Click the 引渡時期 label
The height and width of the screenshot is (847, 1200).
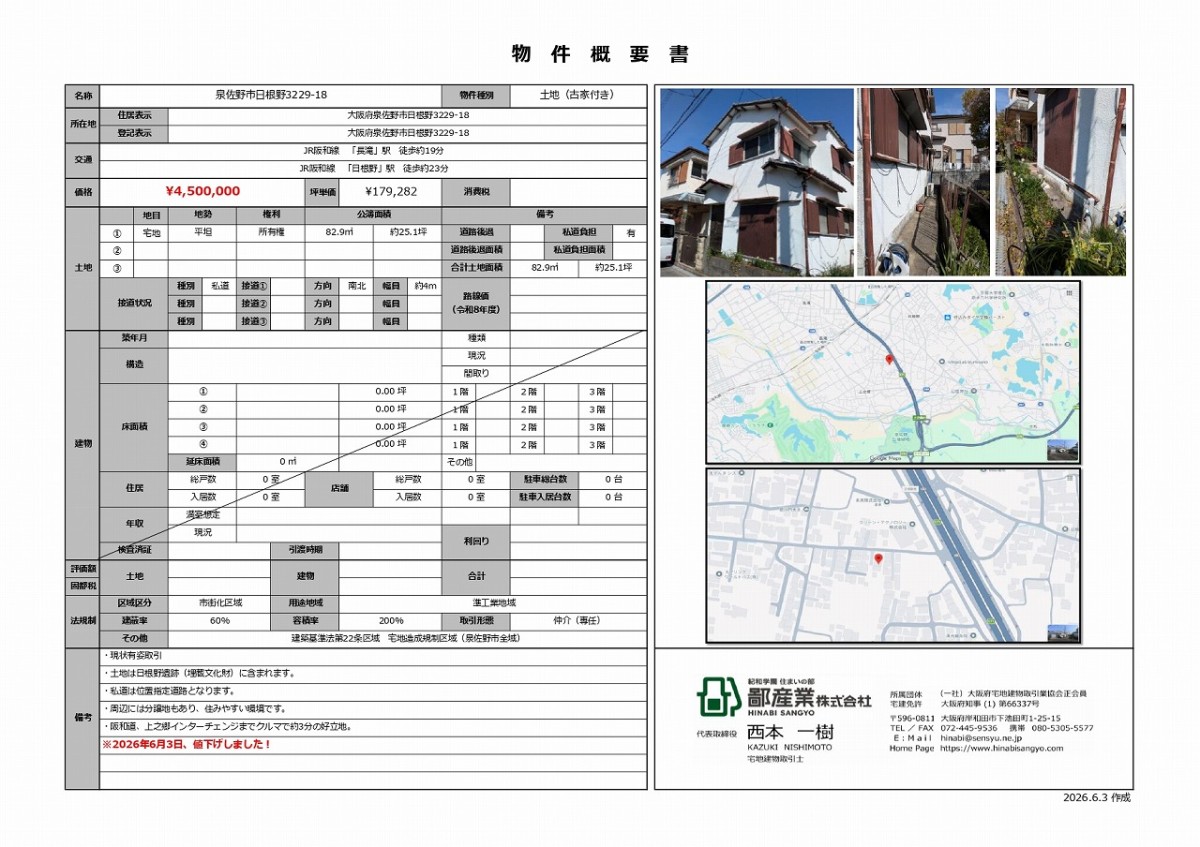click(x=305, y=549)
